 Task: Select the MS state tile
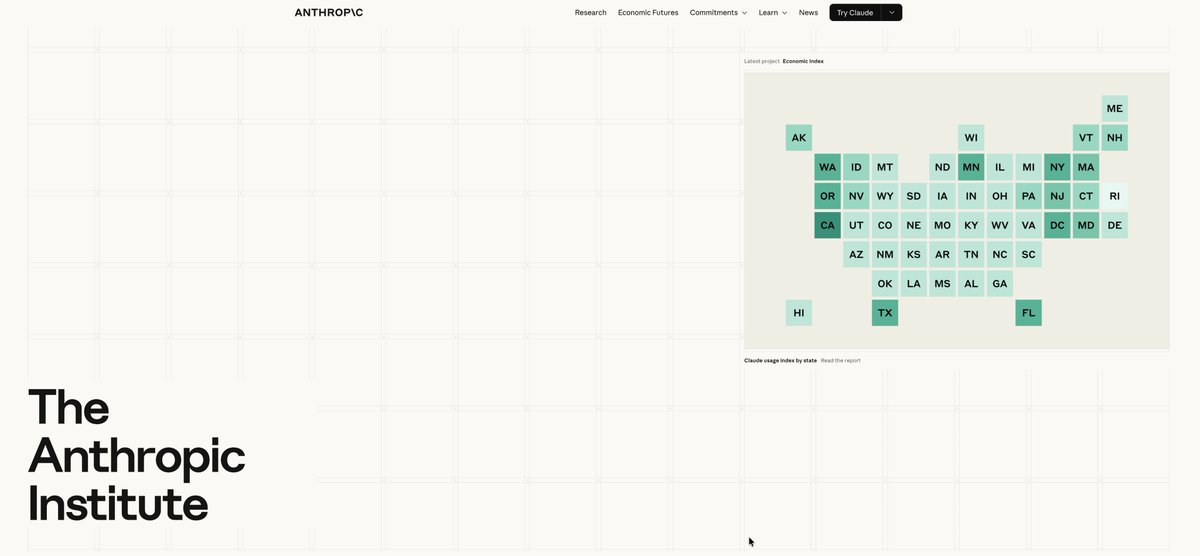pyautogui.click(x=942, y=283)
